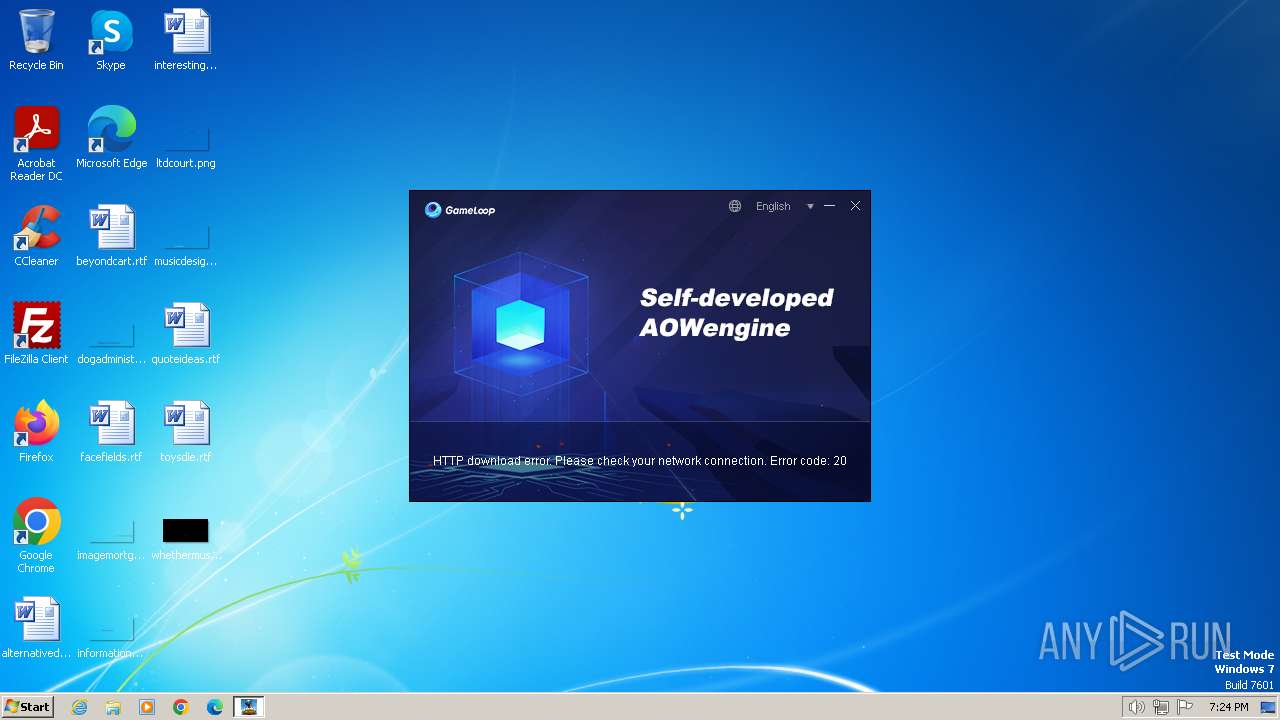
Task: Launch FileZilla Client shortcut
Action: pyautogui.click(x=36, y=334)
